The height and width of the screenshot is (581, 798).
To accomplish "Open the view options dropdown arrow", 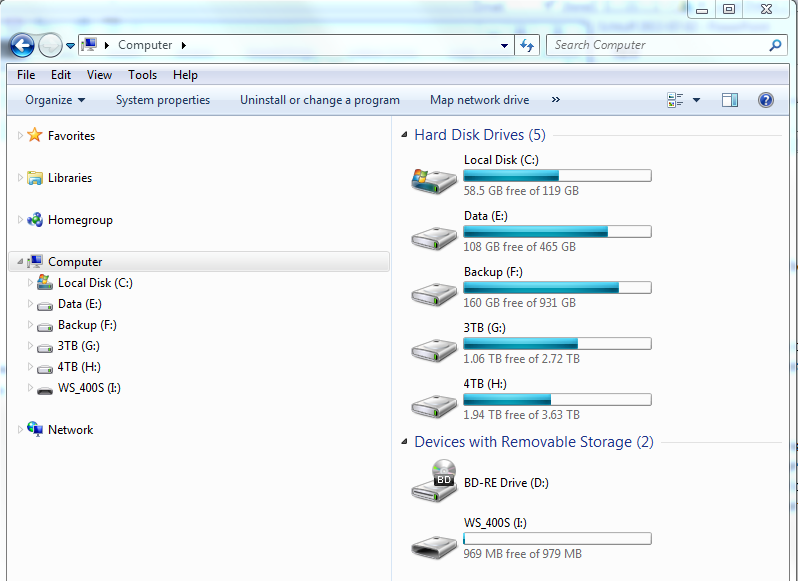I will [696, 100].
